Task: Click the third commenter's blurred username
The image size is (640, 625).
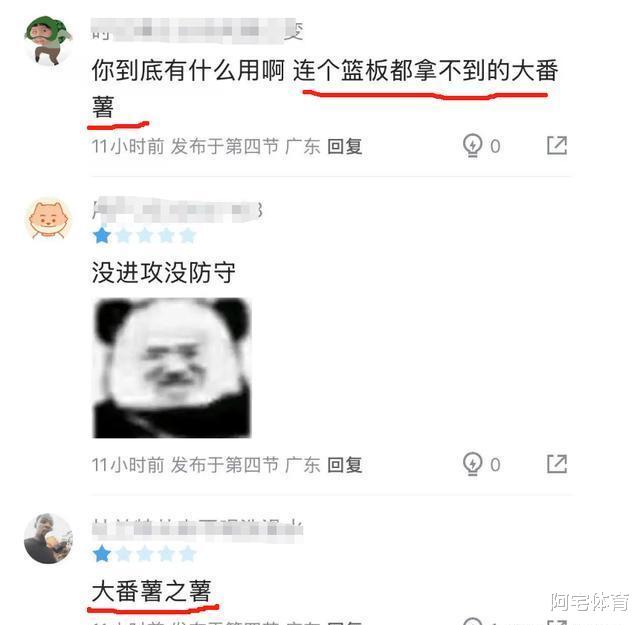Action: point(197,529)
